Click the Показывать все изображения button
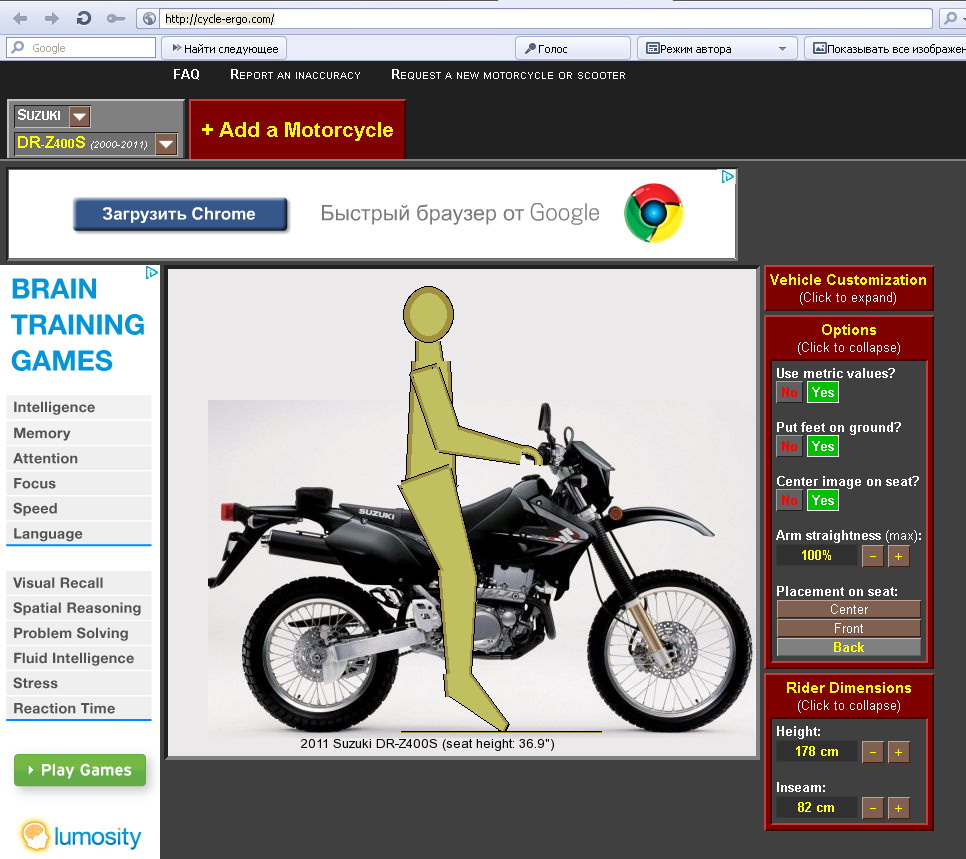 point(886,48)
